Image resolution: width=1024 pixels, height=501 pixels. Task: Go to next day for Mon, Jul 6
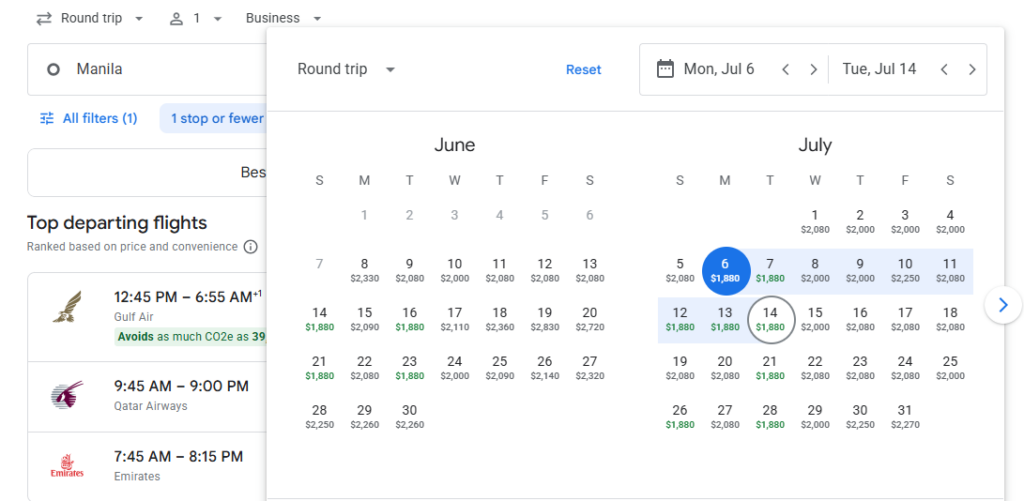[x=814, y=69]
